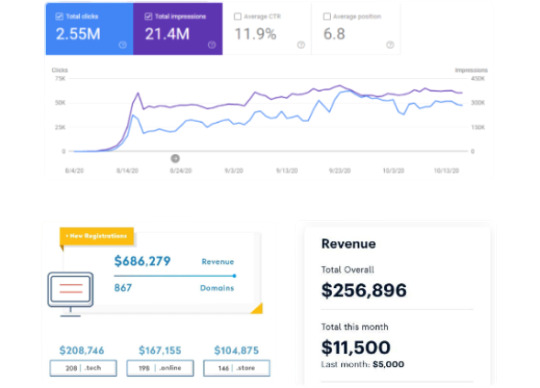Click yellow corner fold on registrations card
The height and width of the screenshot is (388, 540).
click(x=257, y=308)
